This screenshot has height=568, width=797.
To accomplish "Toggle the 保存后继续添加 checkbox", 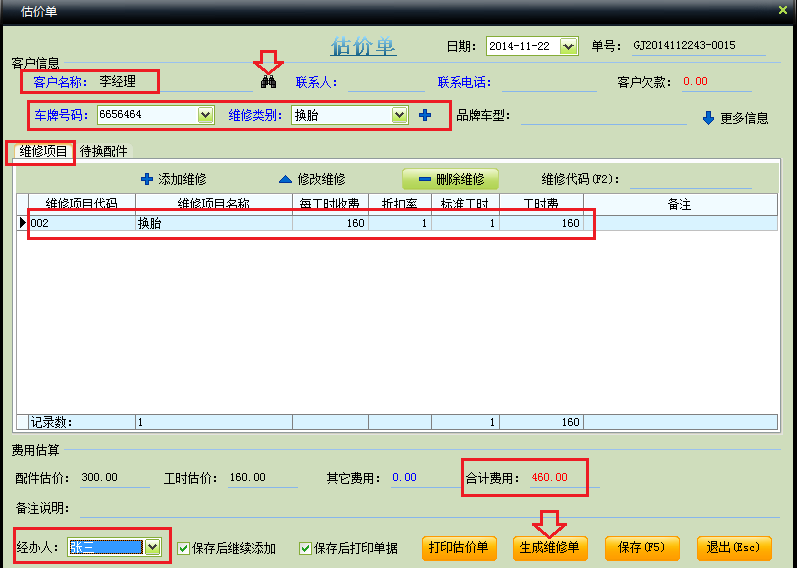I will point(183,548).
